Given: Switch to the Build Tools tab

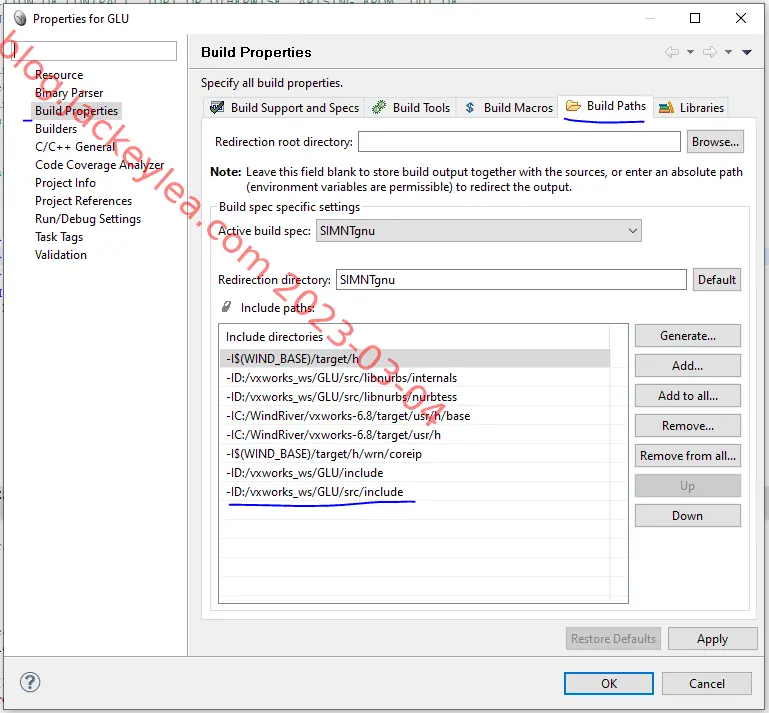Looking at the screenshot, I should pos(411,107).
